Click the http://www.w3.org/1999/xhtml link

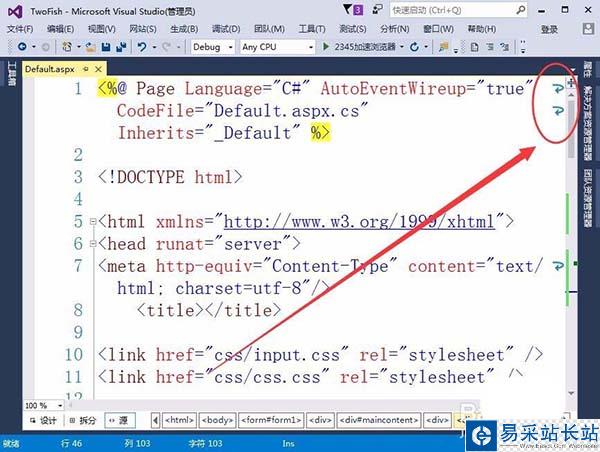coord(359,222)
